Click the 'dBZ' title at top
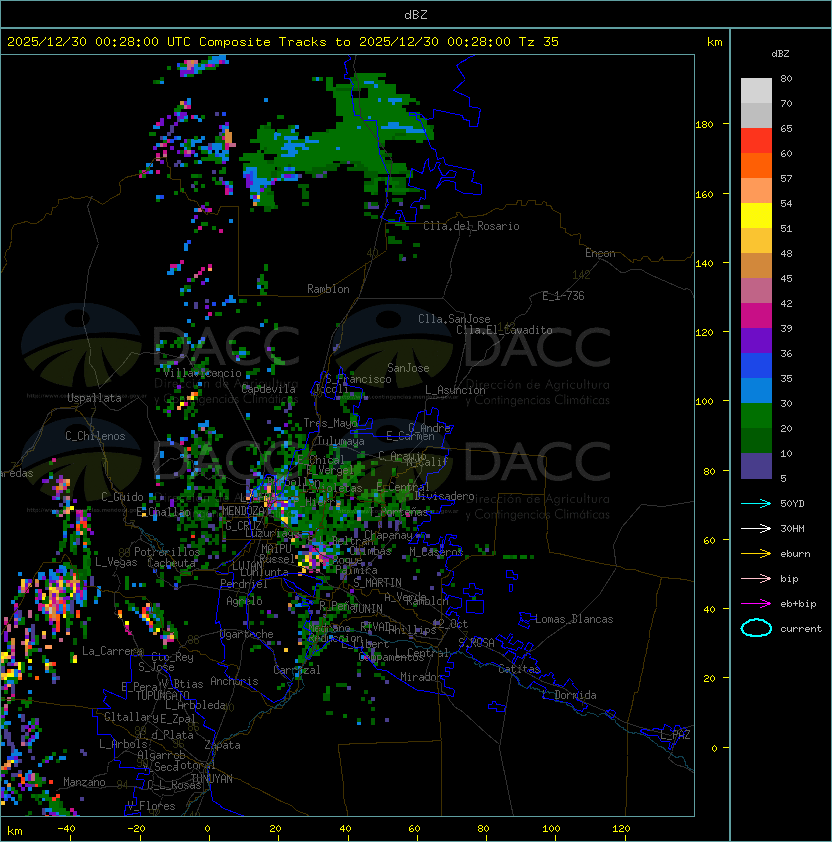 pyautogui.click(x=416, y=15)
